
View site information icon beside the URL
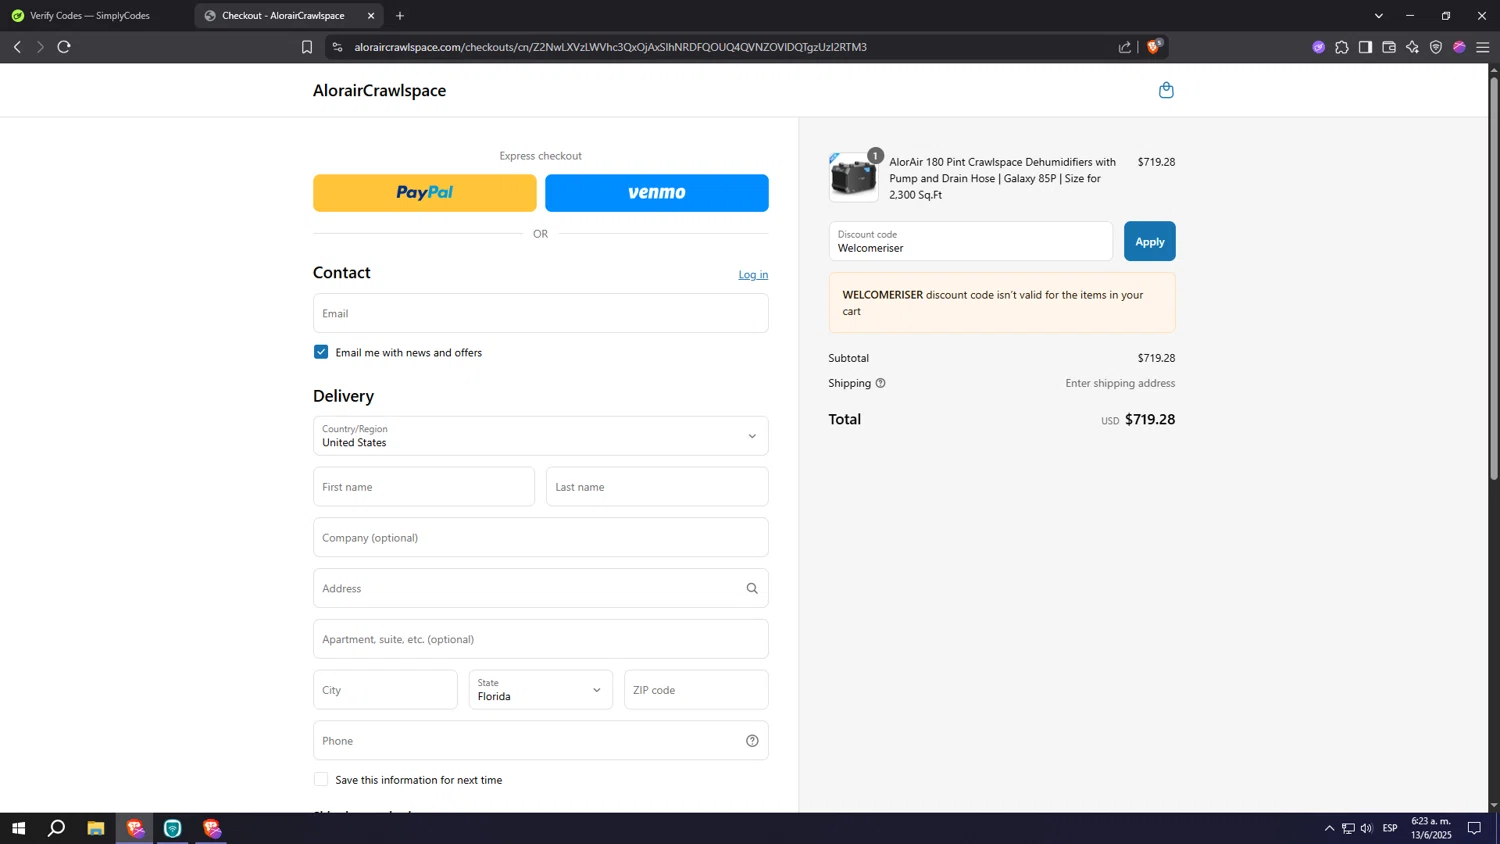coord(337,47)
